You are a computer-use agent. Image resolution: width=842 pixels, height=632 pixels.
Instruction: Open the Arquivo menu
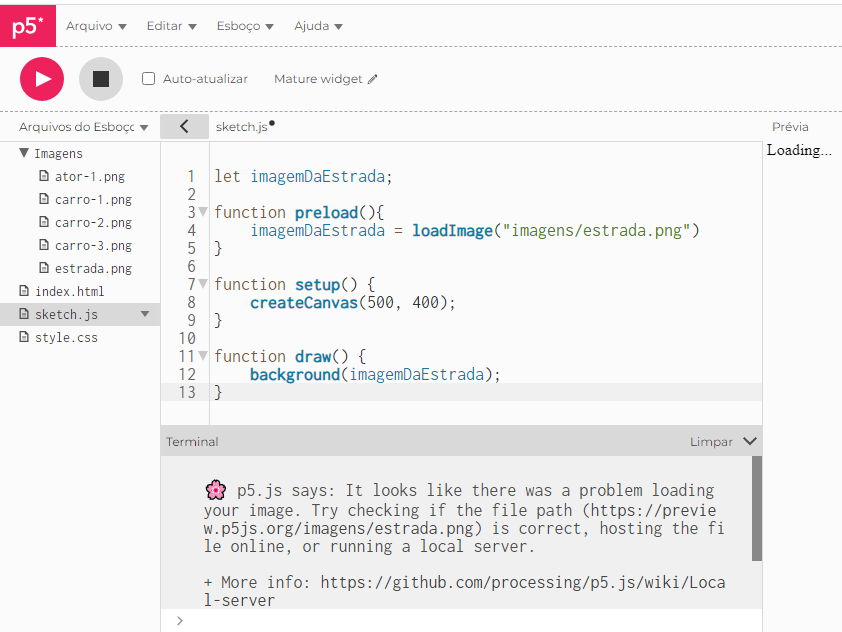click(96, 26)
